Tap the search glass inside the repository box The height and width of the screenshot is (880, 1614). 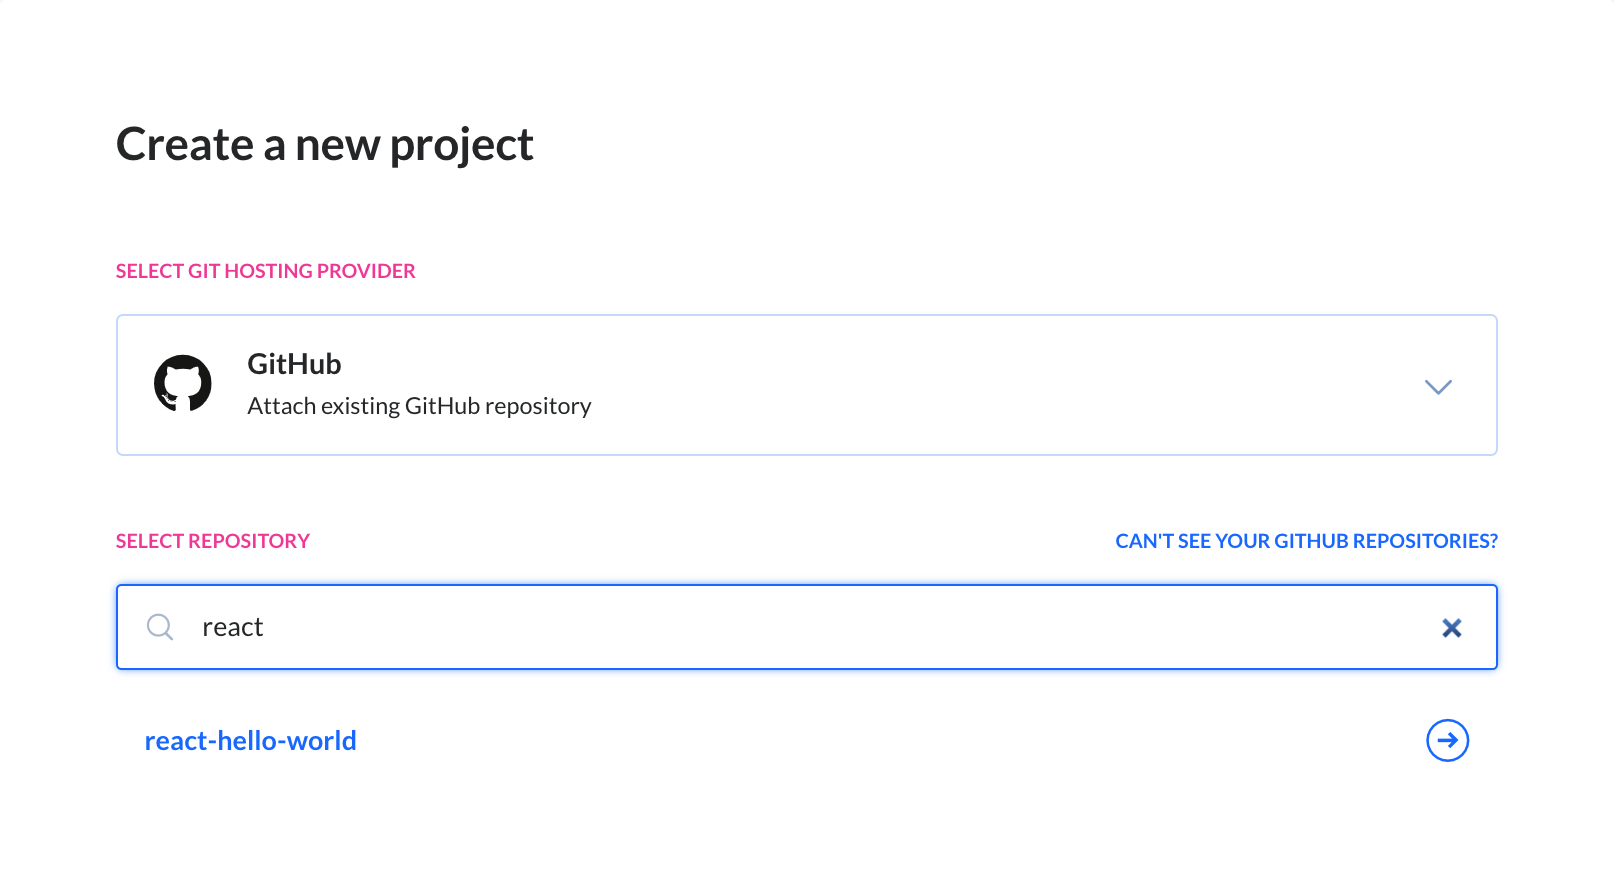coord(160,627)
